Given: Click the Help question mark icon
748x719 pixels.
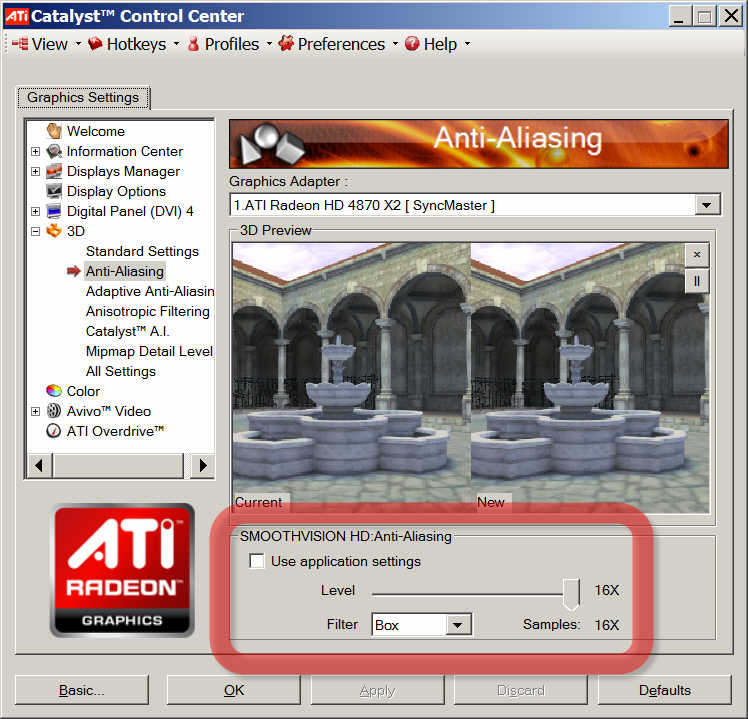Looking at the screenshot, I should [x=412, y=43].
